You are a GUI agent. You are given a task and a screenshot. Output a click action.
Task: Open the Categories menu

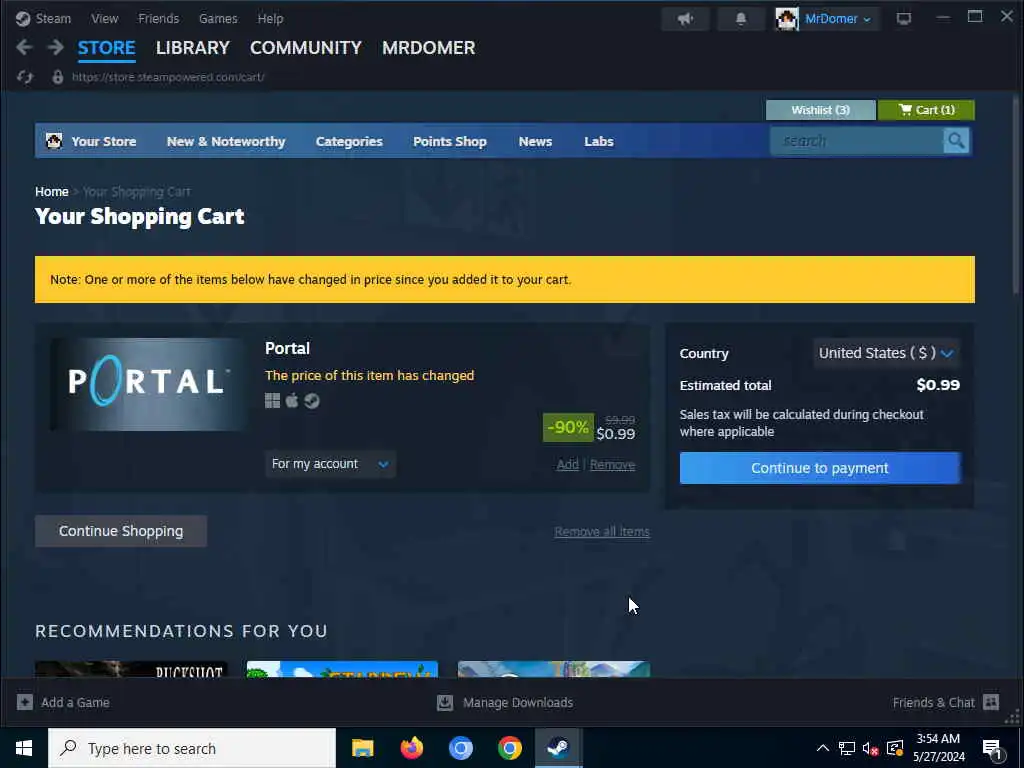pos(349,141)
